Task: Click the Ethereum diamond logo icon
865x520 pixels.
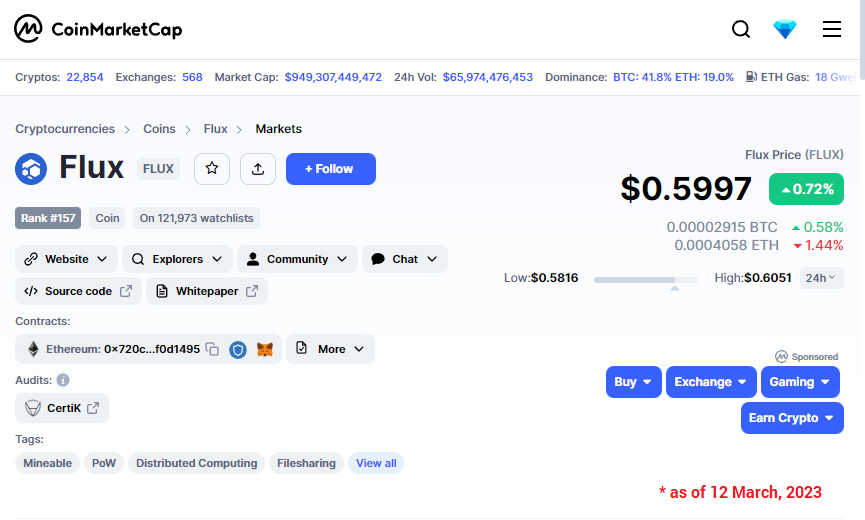Action: pos(33,349)
